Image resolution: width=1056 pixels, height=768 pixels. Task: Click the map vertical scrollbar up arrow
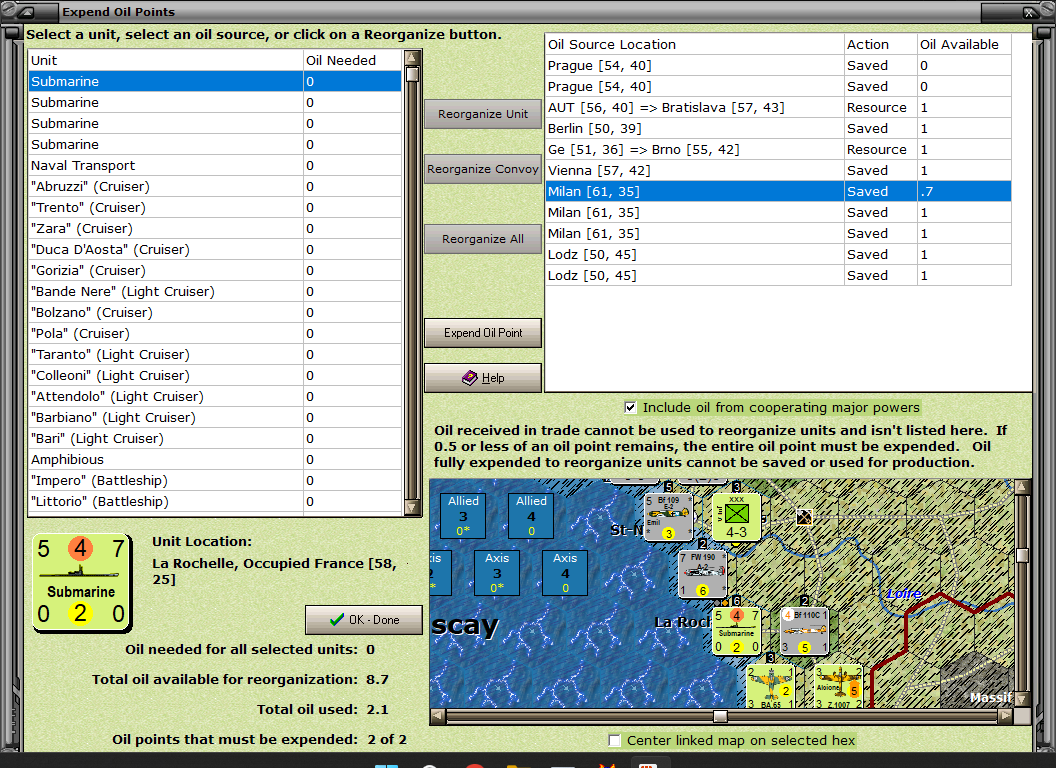(x=1022, y=486)
